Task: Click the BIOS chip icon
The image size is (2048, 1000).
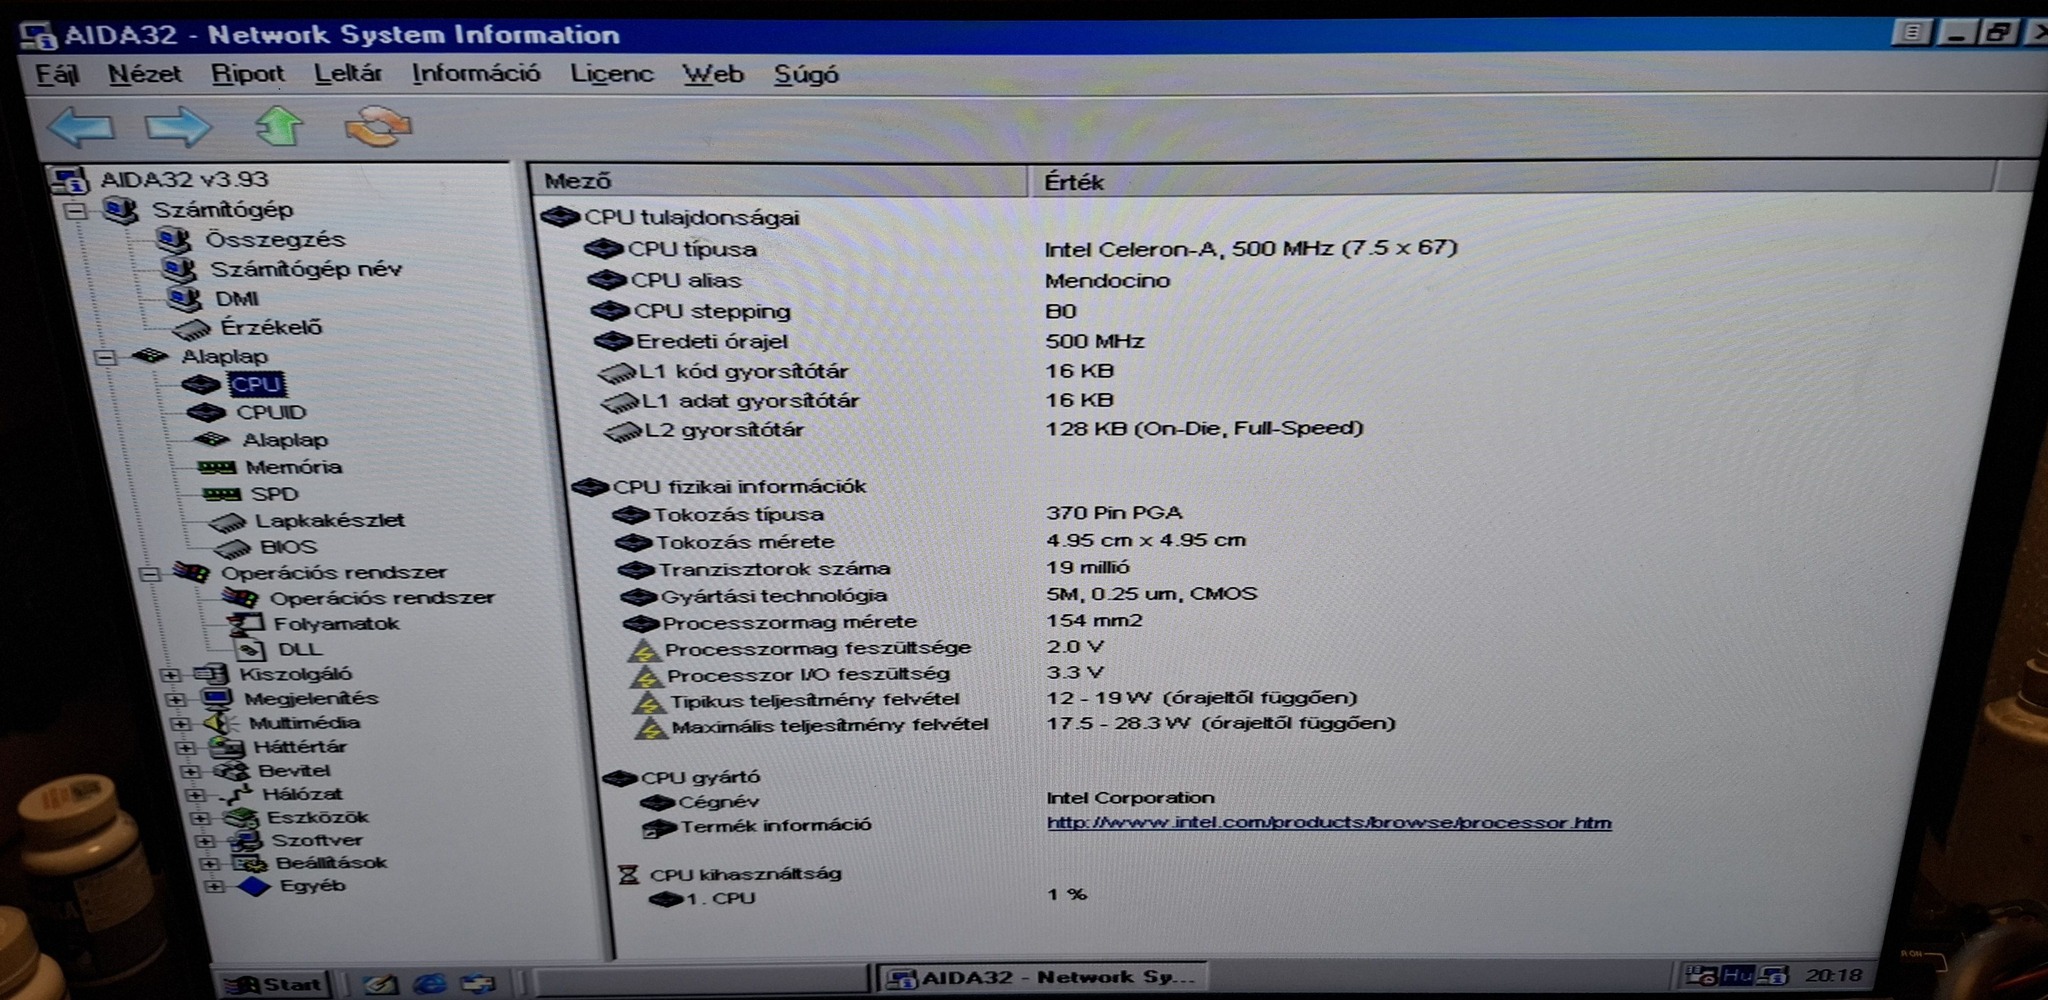Action: [x=231, y=547]
